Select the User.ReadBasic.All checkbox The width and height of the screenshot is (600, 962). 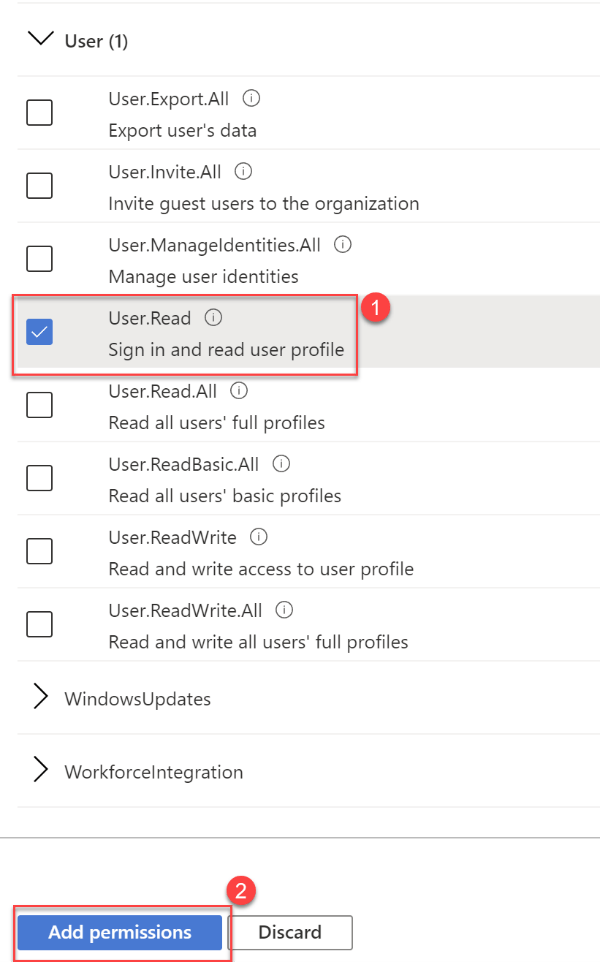point(40,478)
